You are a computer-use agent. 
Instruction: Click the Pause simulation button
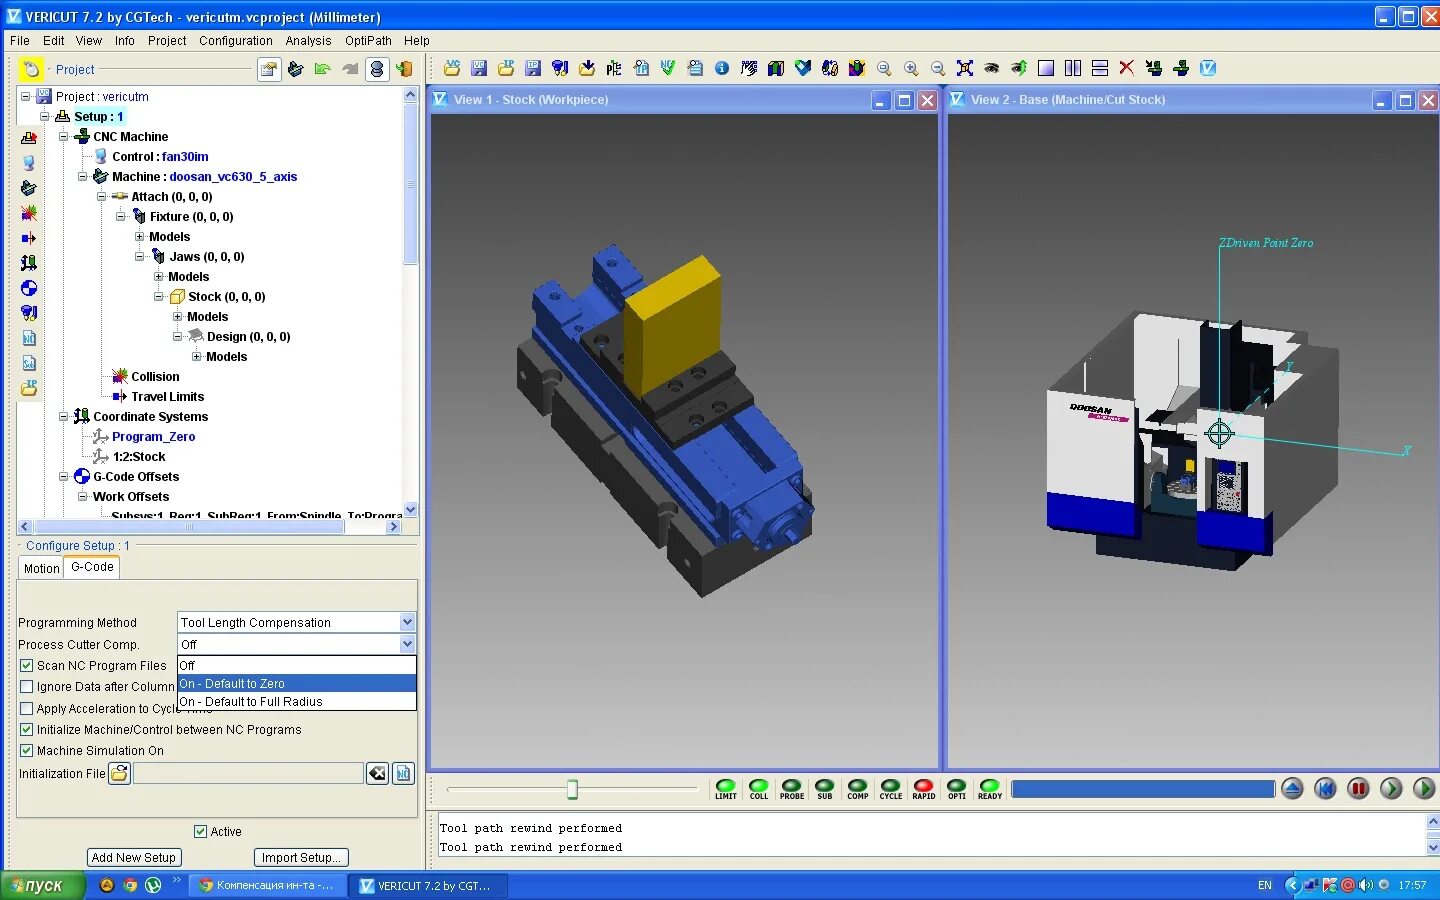[x=1358, y=788]
